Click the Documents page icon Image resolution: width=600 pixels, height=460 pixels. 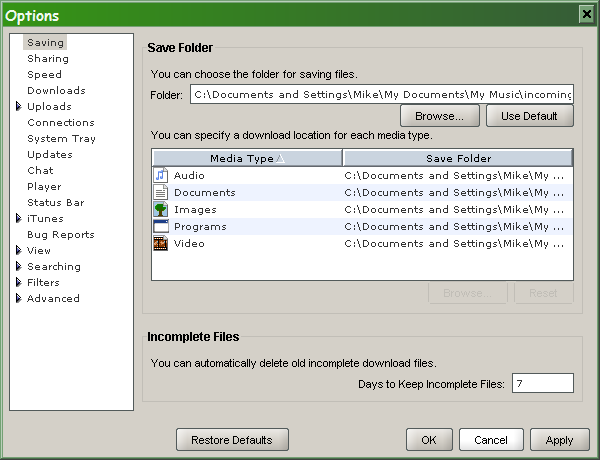[x=160, y=192]
